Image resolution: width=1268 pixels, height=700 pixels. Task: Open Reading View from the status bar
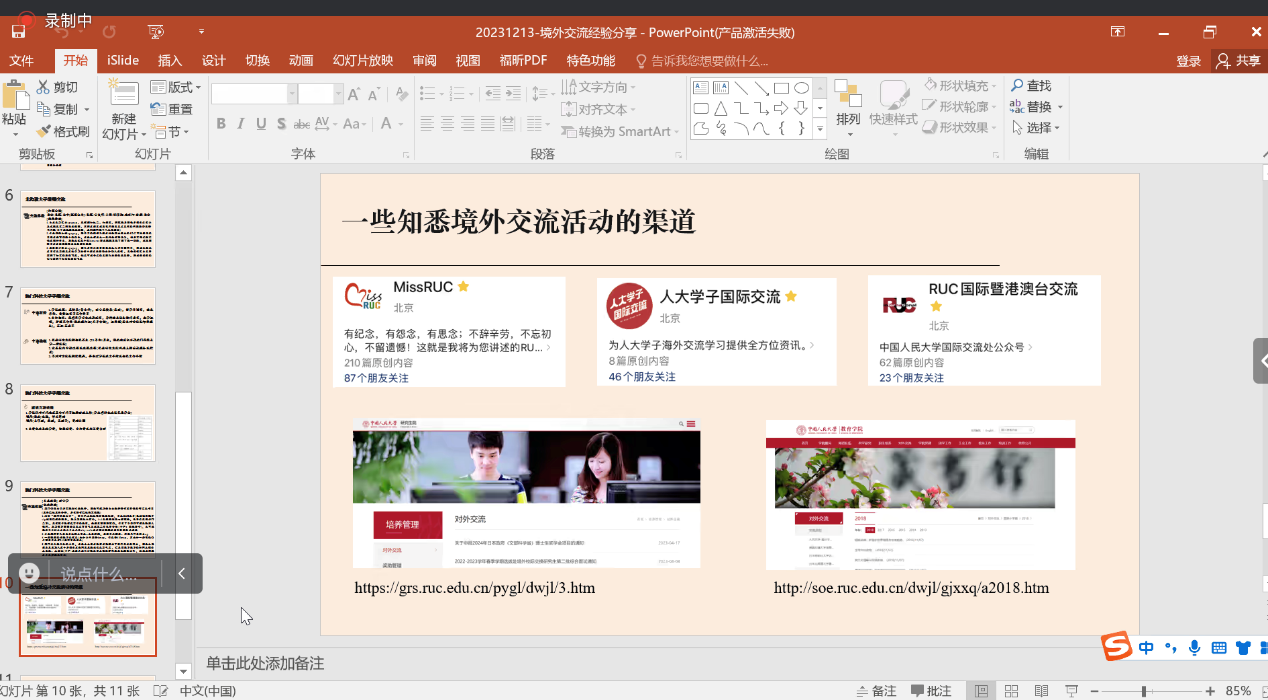point(1041,691)
